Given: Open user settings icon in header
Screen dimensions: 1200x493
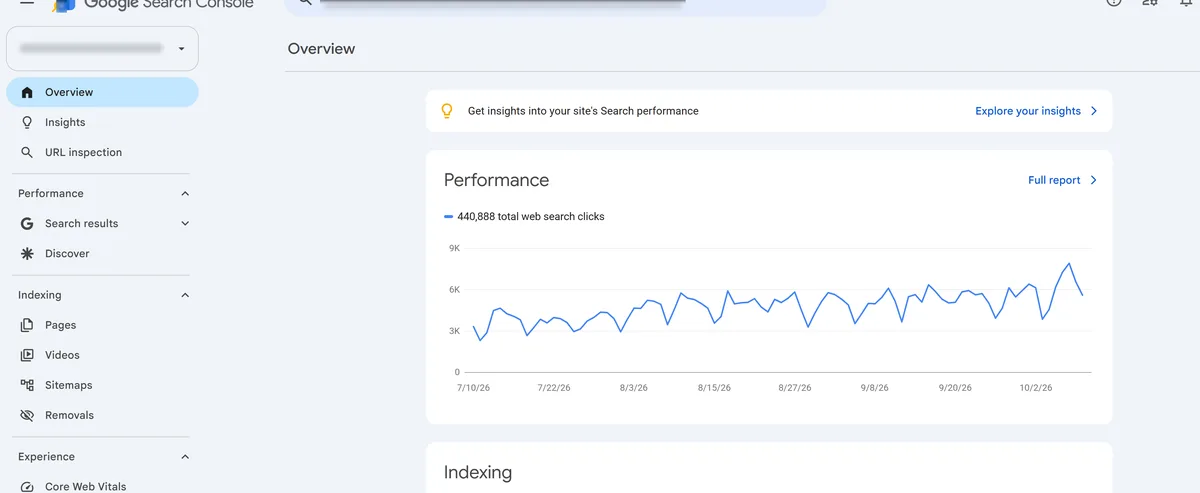Looking at the screenshot, I should pyautogui.click(x=1150, y=3).
